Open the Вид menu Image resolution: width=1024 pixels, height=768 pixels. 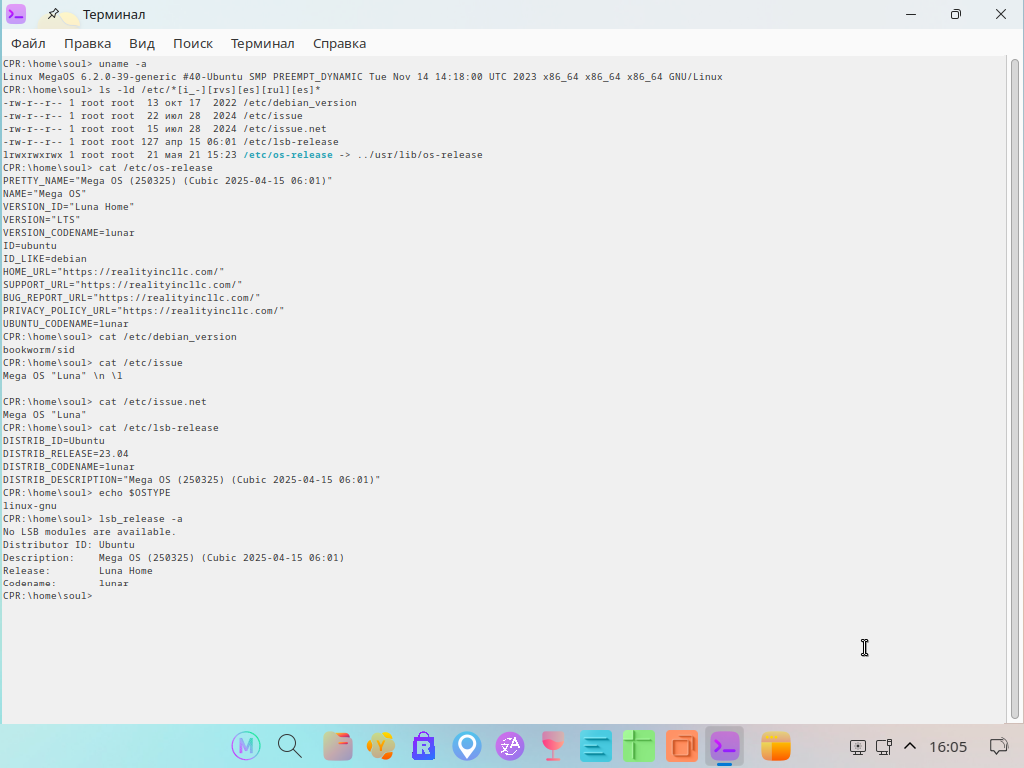pos(142,43)
